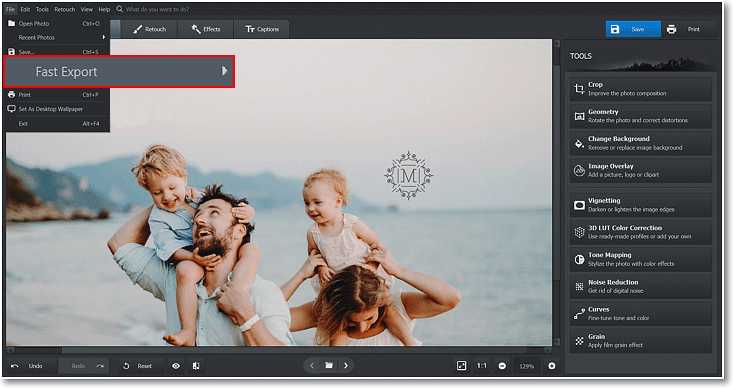Open the Change Background tool
This screenshot has height=388, width=733.
tap(640, 143)
